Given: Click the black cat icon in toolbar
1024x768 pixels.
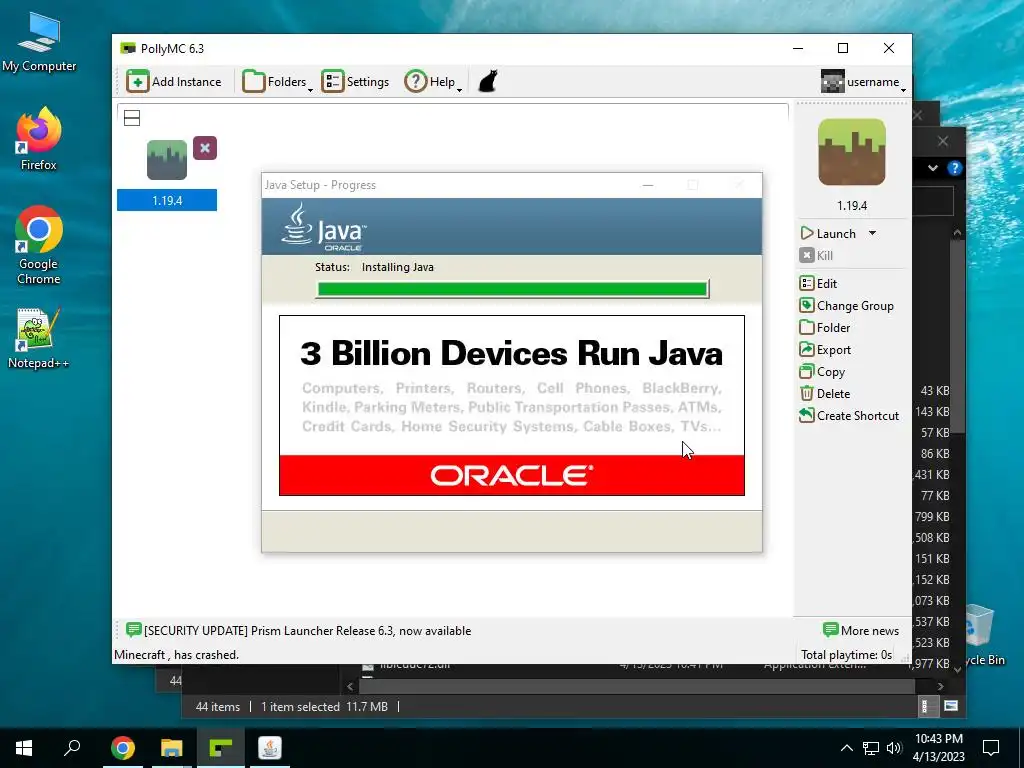Looking at the screenshot, I should (x=488, y=82).
